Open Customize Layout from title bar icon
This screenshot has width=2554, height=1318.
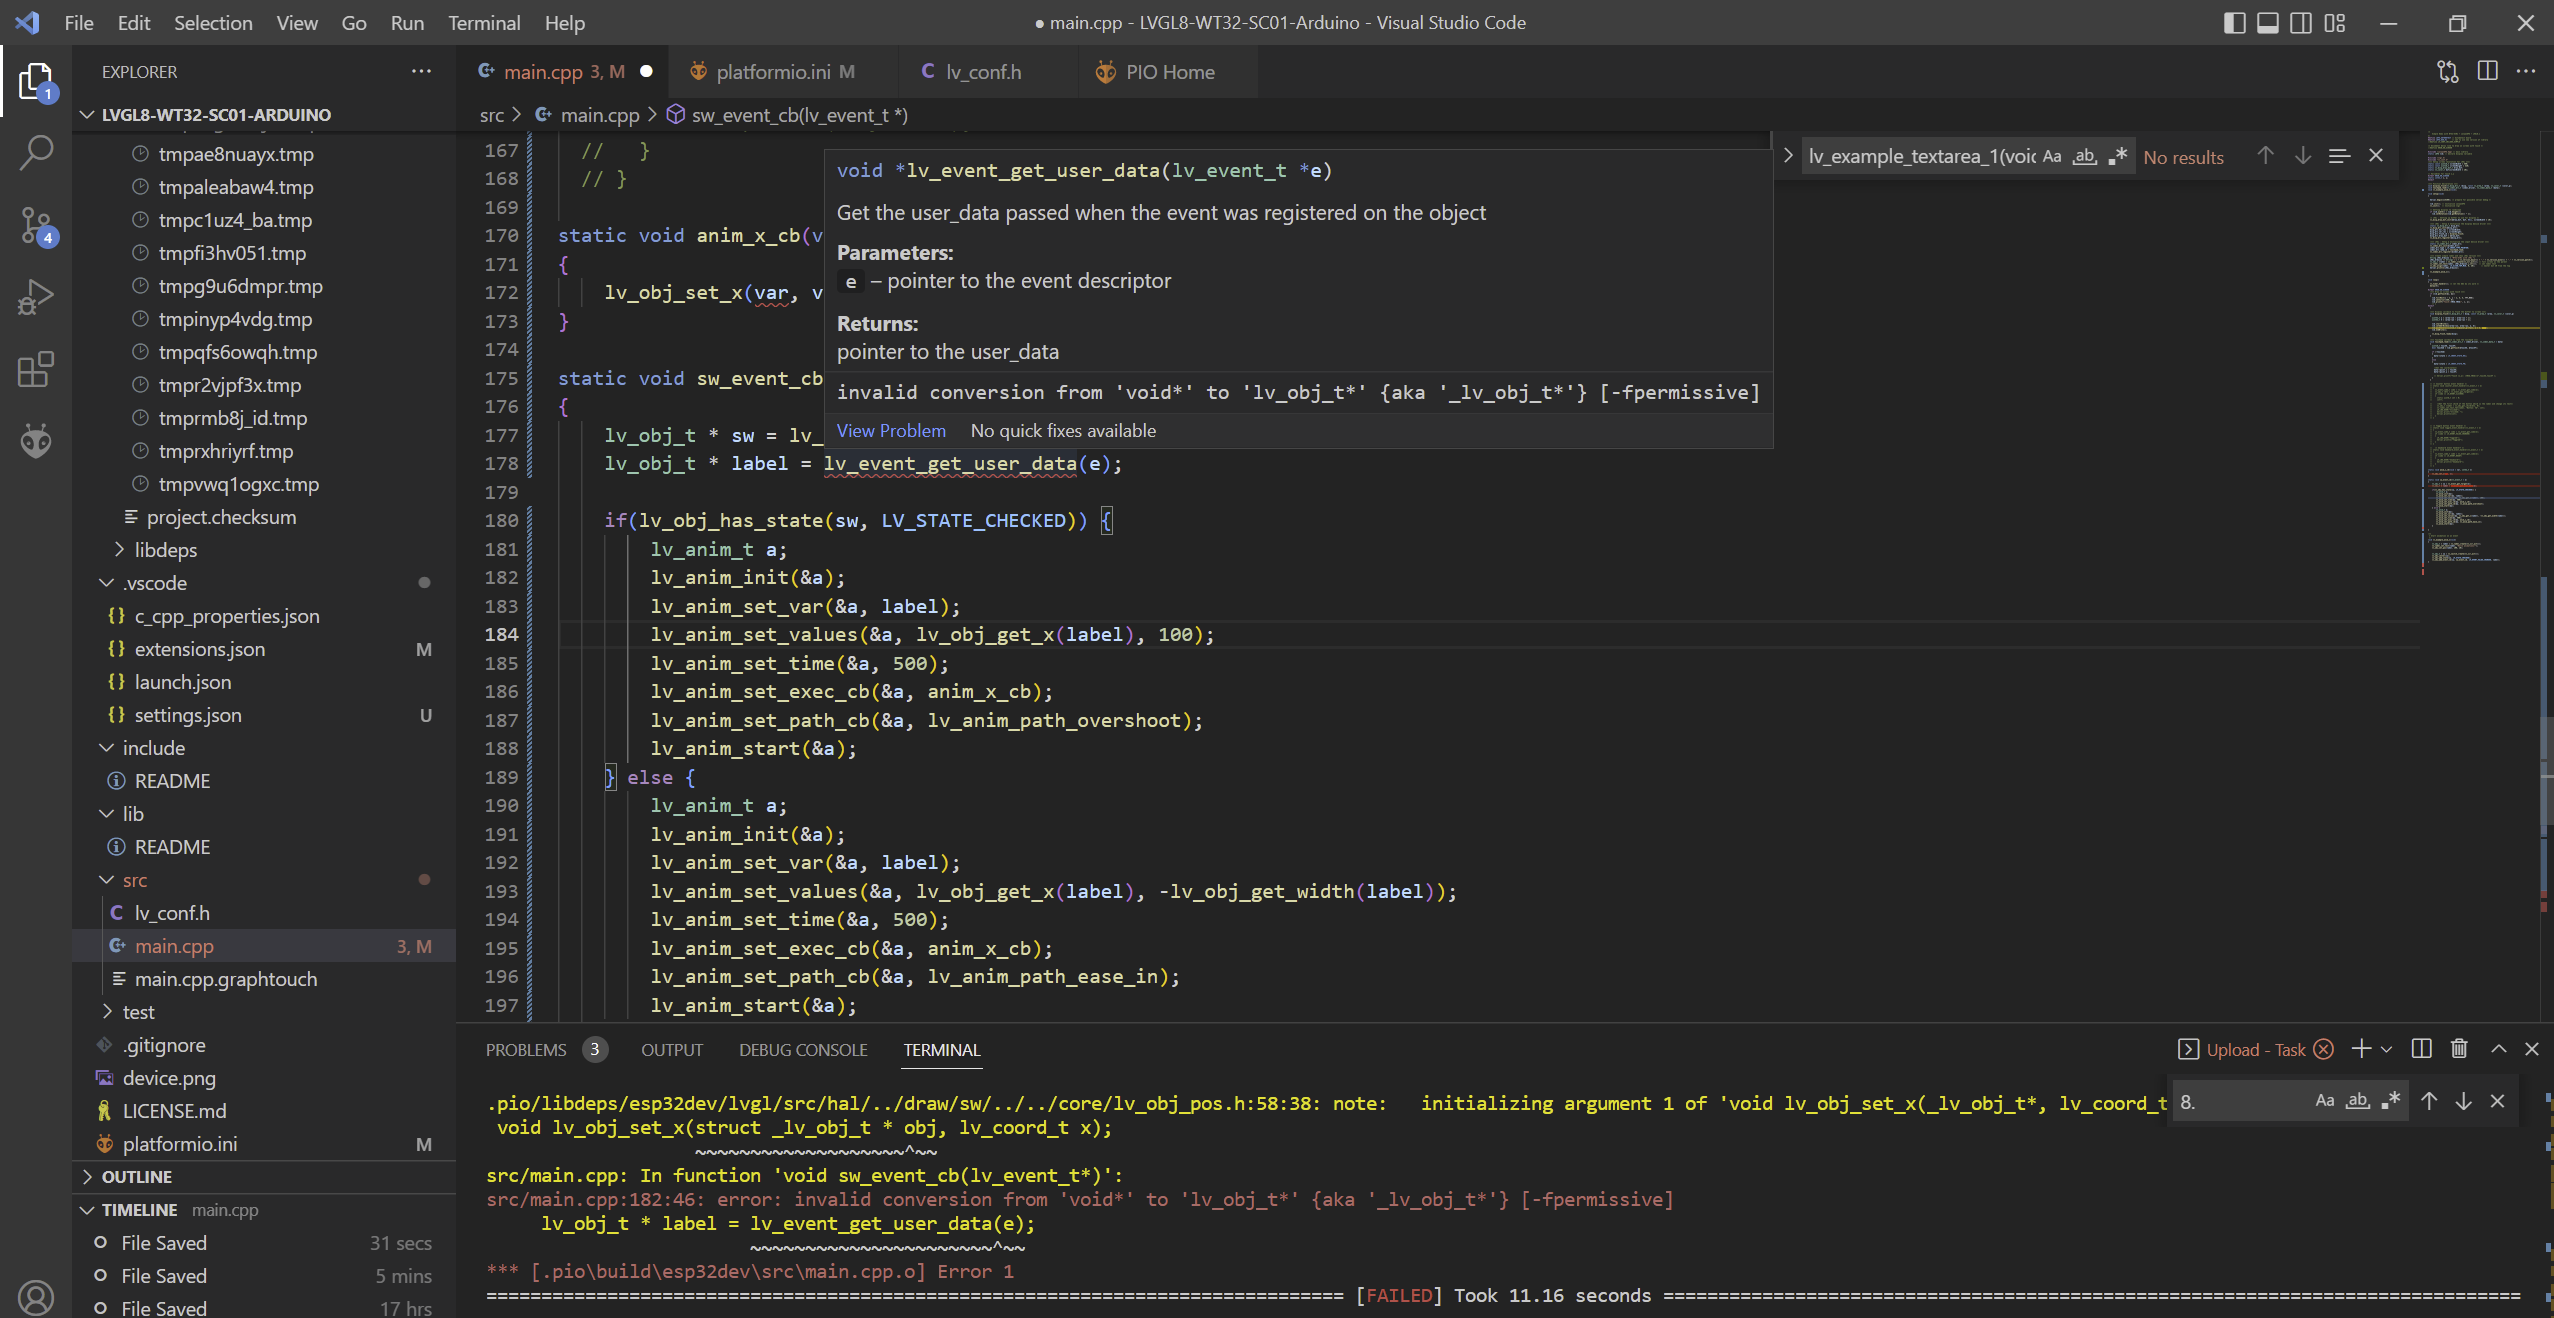[2335, 22]
